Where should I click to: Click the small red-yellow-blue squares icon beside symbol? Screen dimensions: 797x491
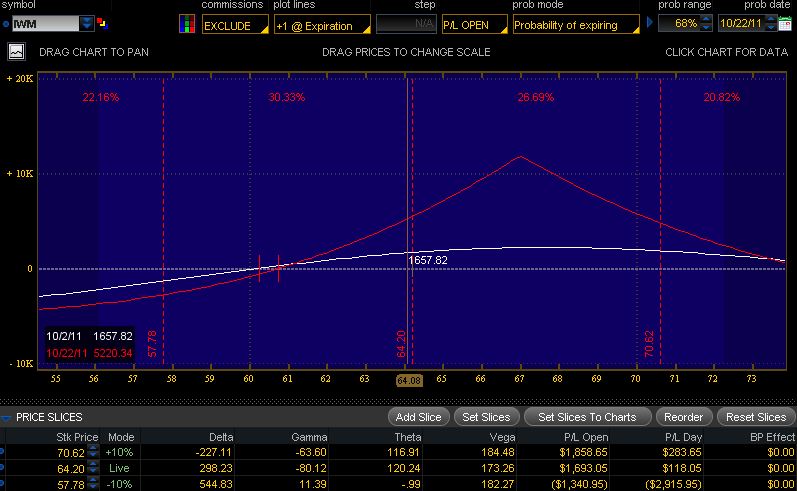pos(102,23)
